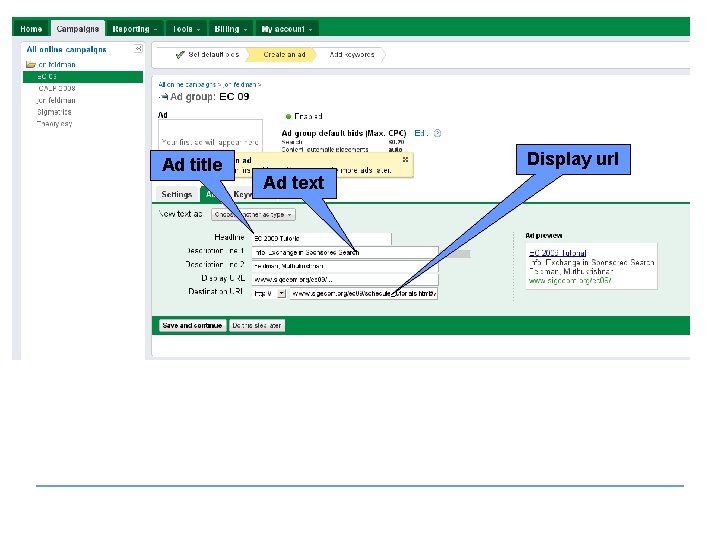Screen dimensions: 720x540
Task: Follow the All online campaigns breadcrumb link
Action: click(187, 84)
